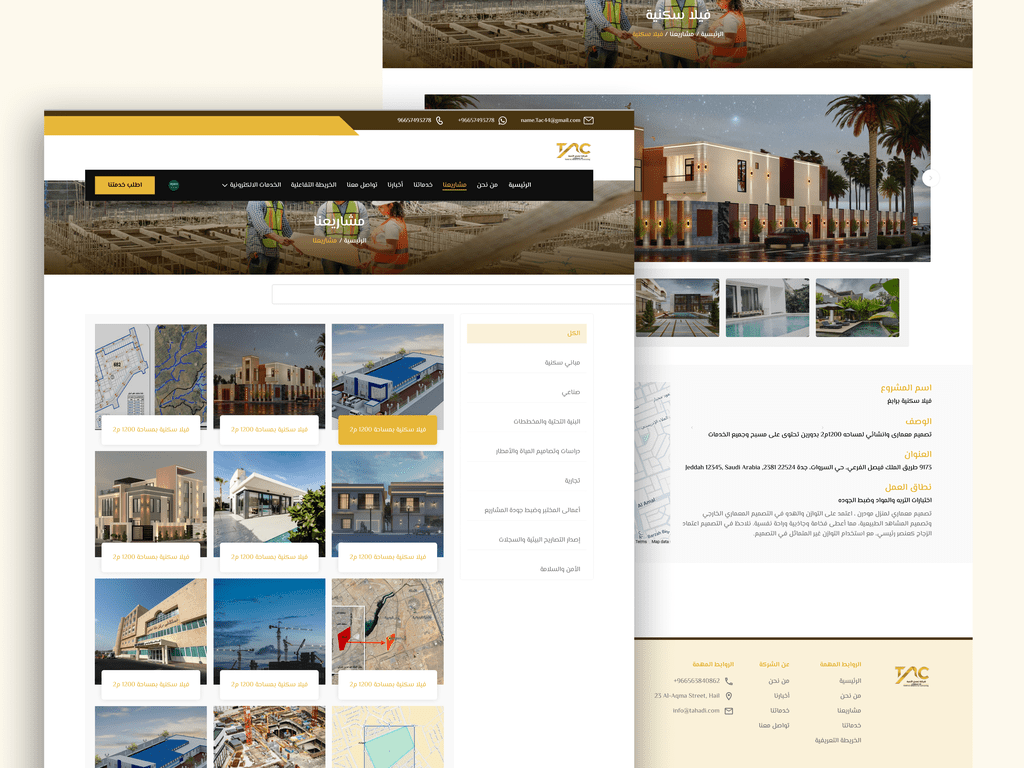
Task: Click the TAC logo in the footer
Action: click(x=912, y=675)
